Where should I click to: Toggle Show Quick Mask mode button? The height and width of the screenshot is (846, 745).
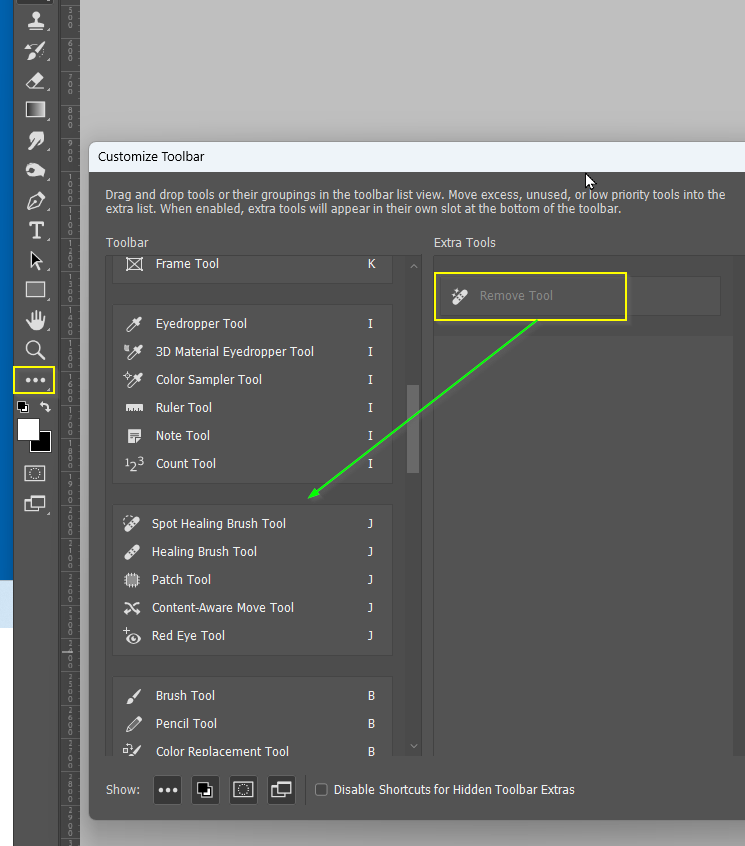coord(243,790)
